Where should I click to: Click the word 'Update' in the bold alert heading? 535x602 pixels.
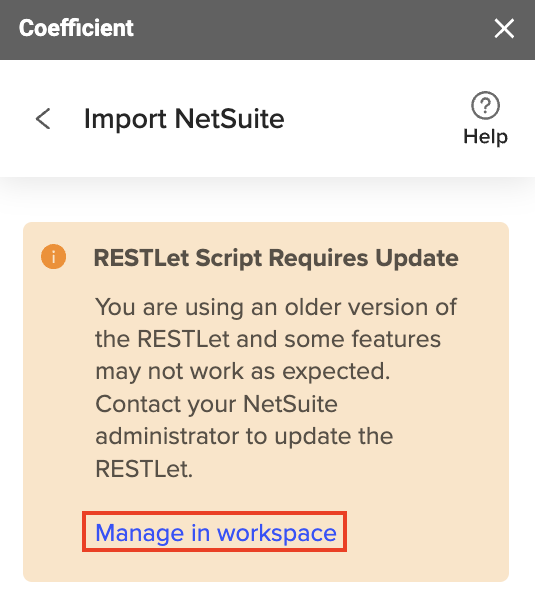tap(417, 258)
